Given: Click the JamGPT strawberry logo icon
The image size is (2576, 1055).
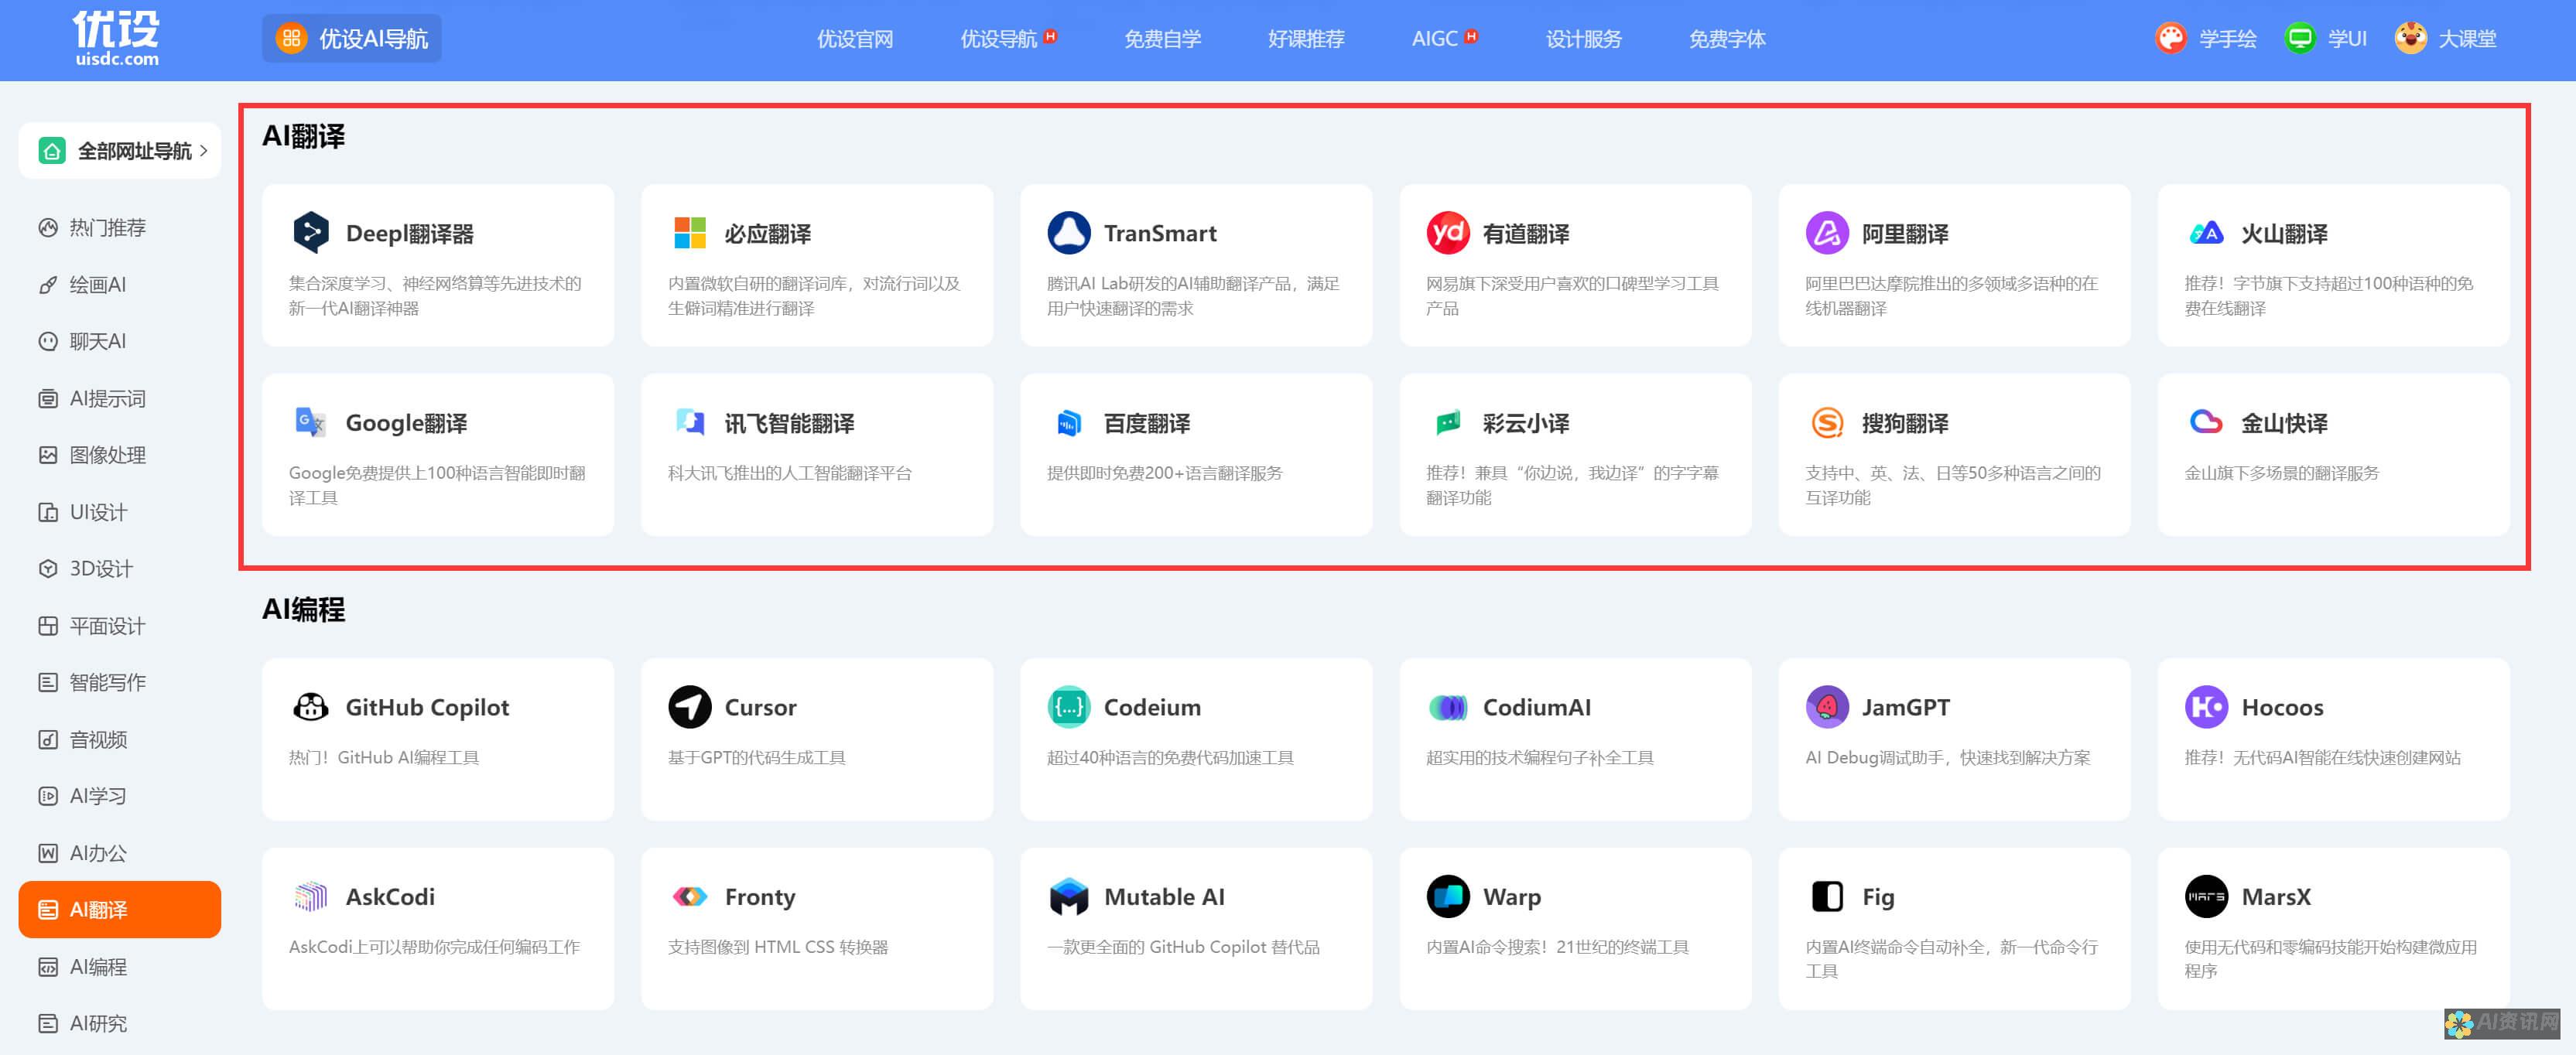Looking at the screenshot, I should [1826, 706].
